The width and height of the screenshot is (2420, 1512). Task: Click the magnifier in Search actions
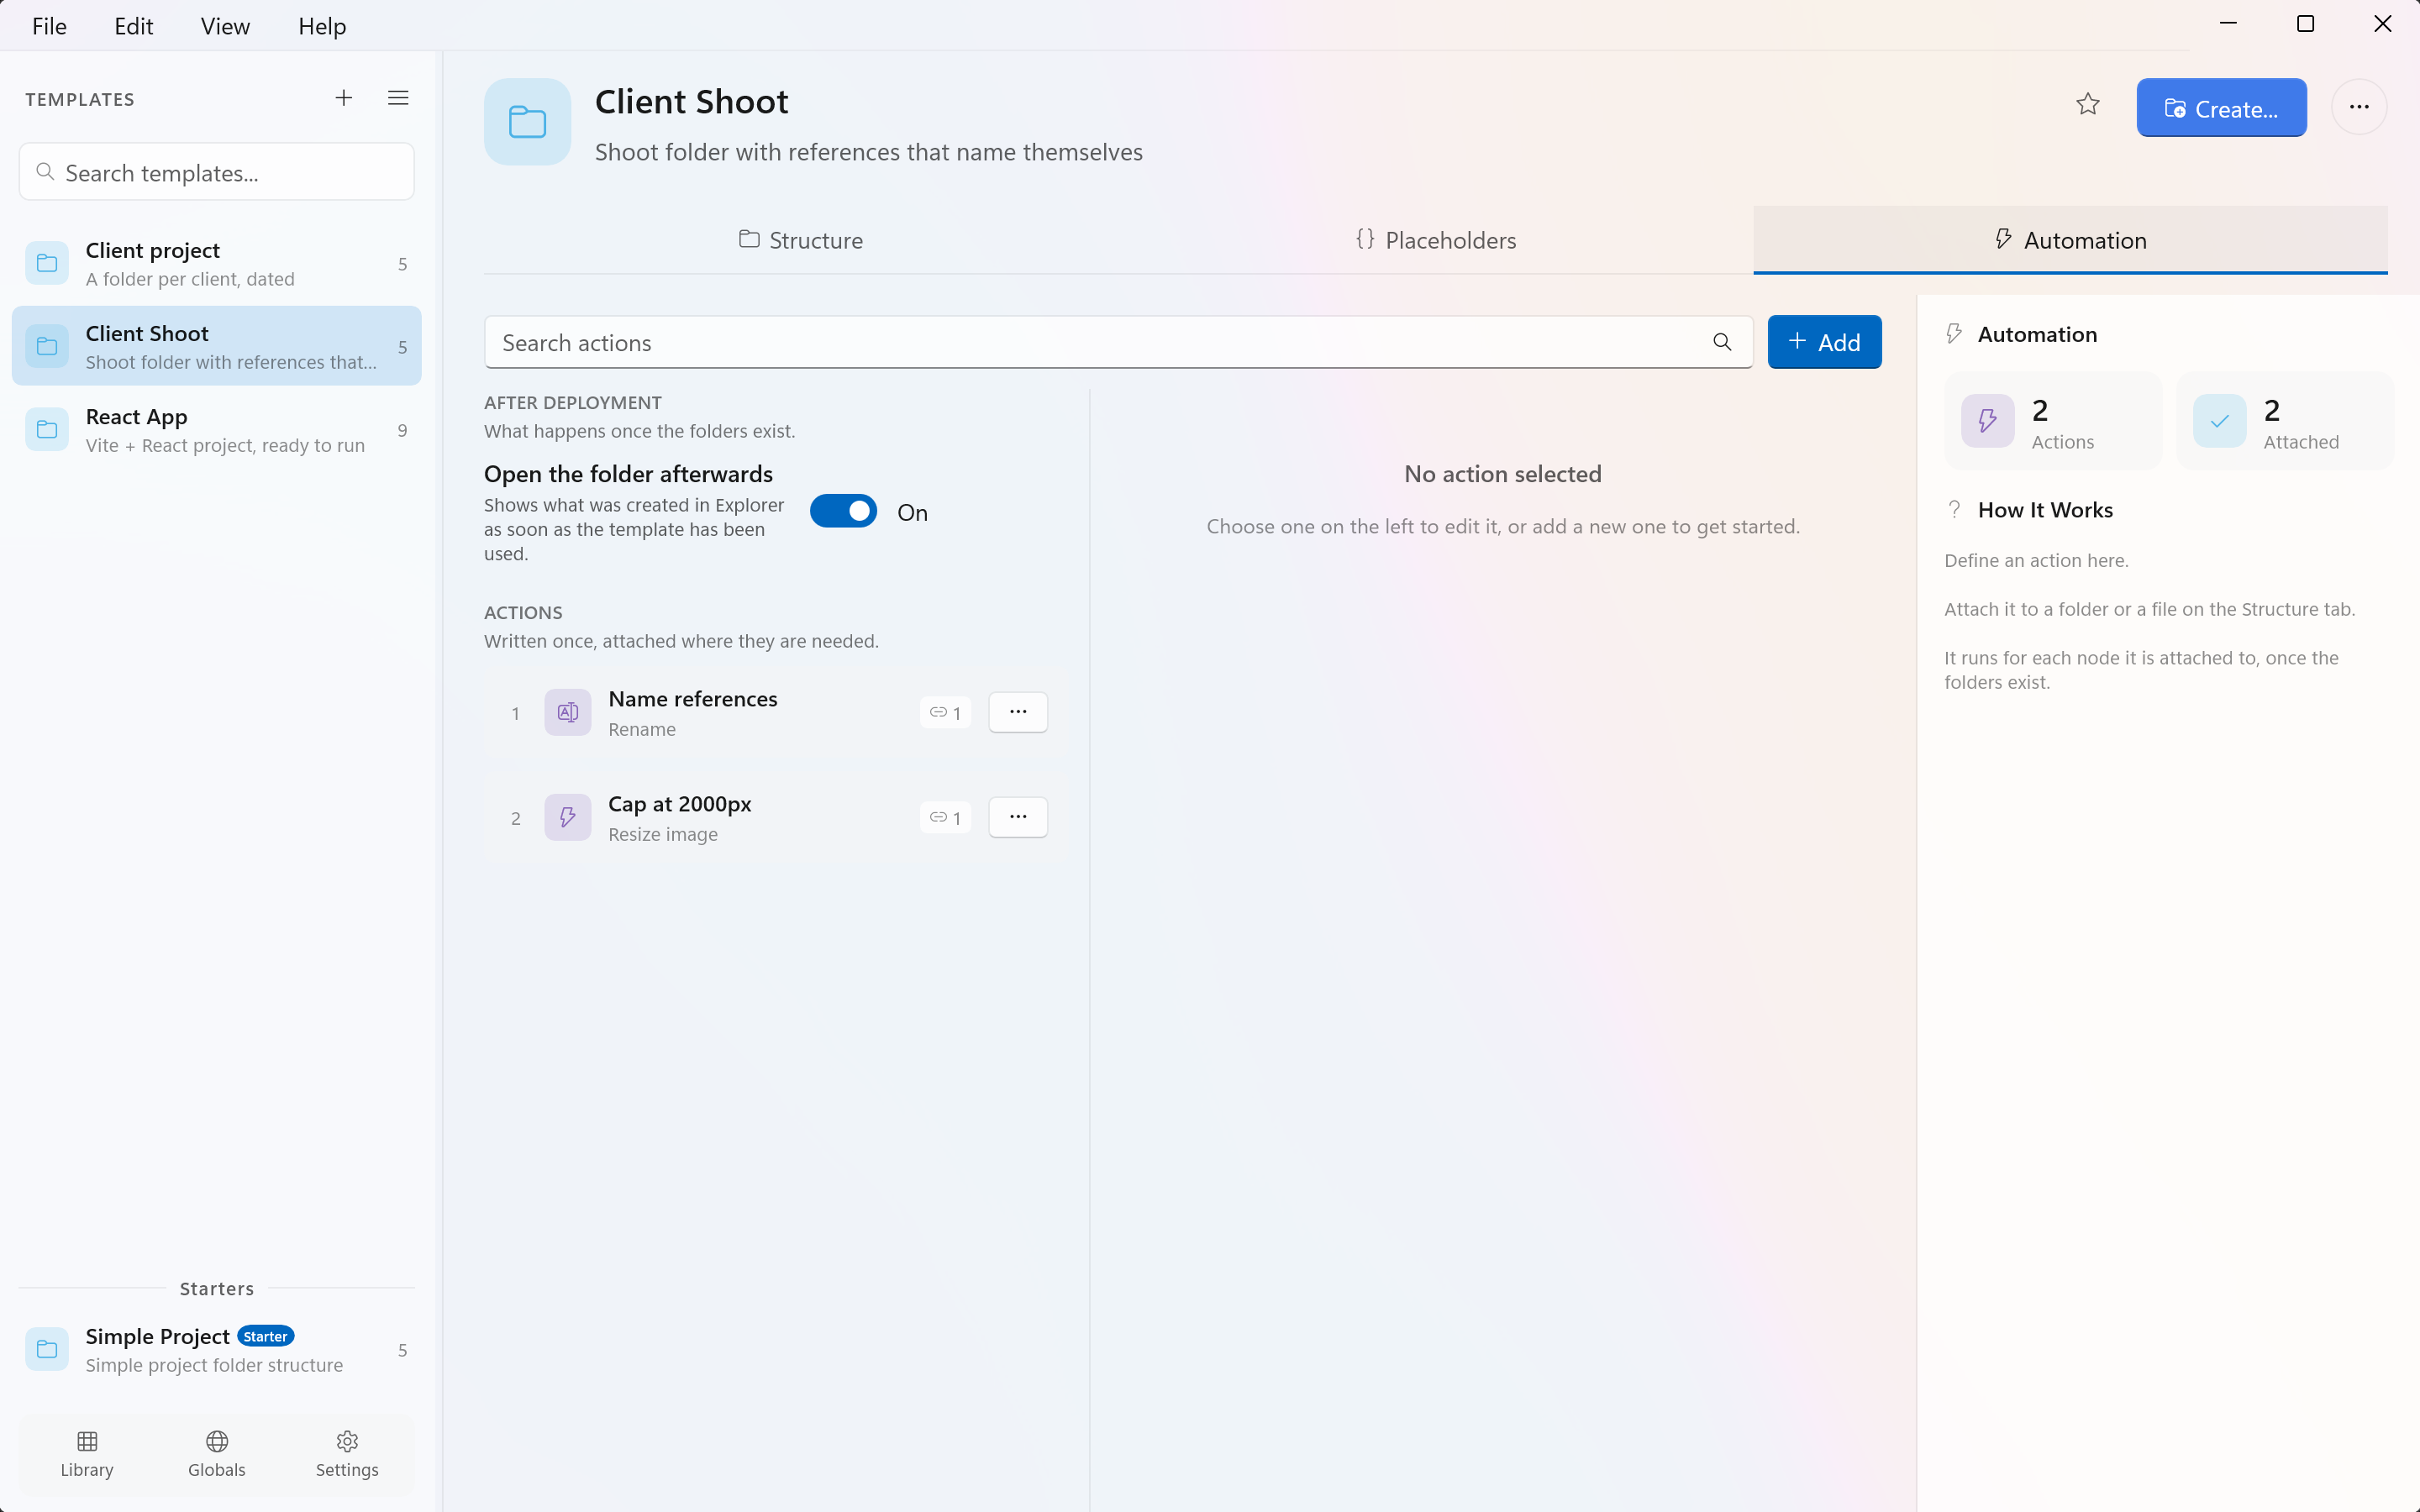point(1722,342)
